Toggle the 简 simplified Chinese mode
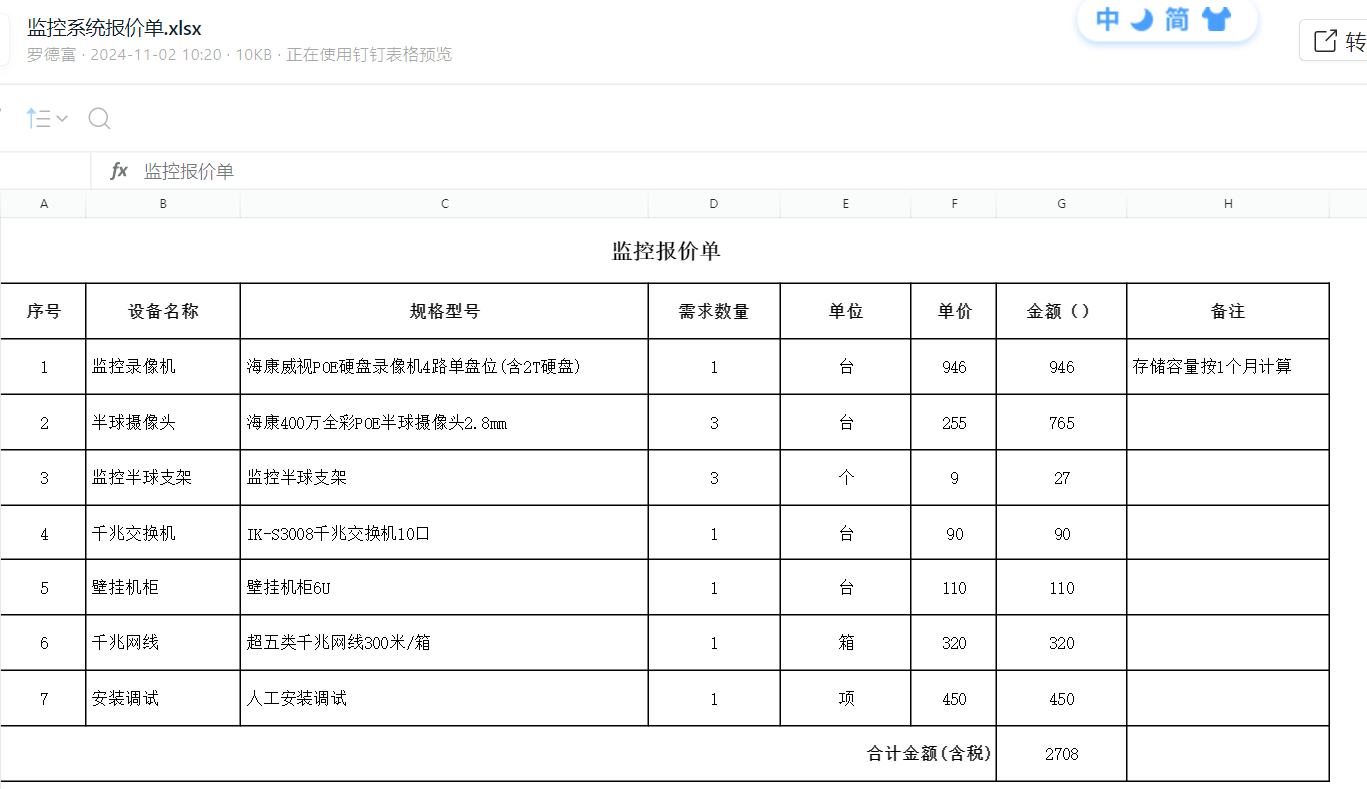Screen dimensions: 1367x789 tap(1177, 20)
